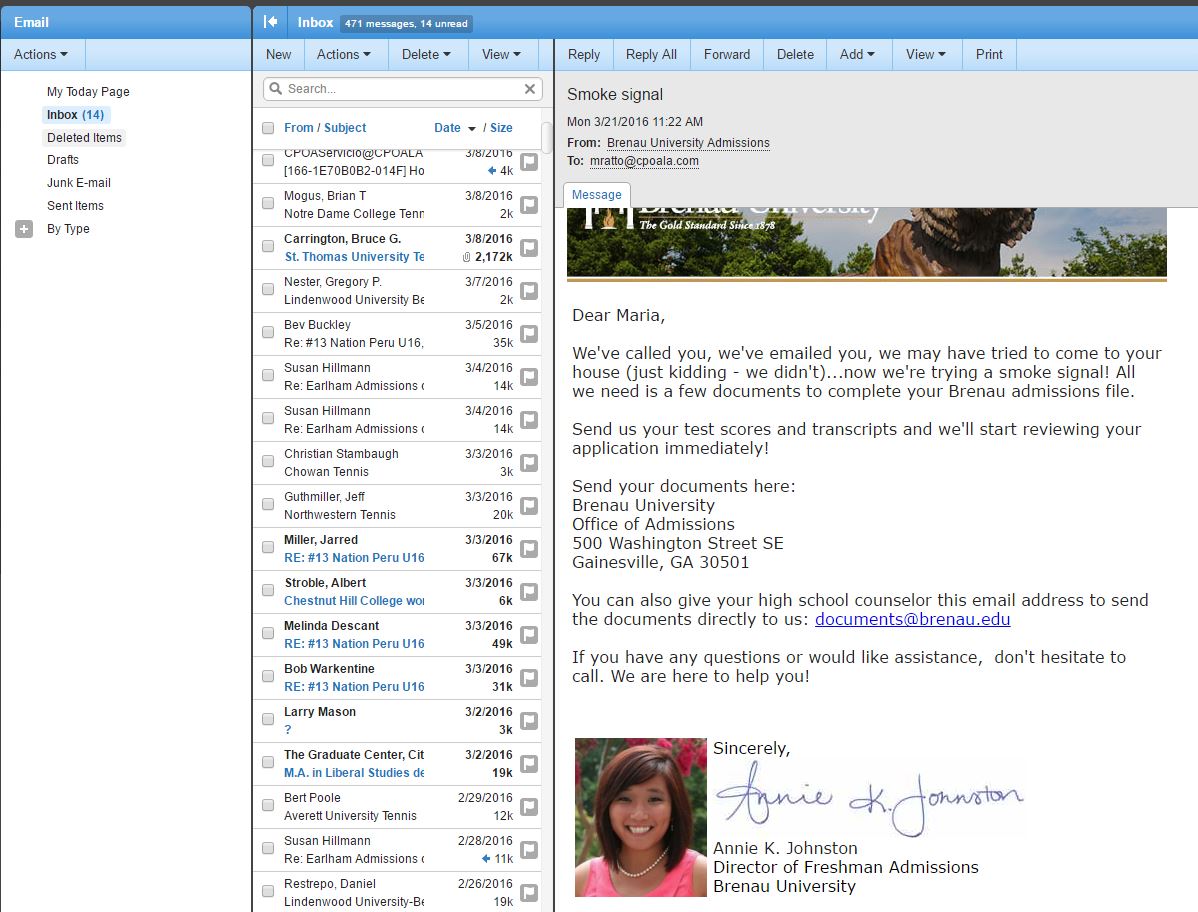Open the Junk E-mail folder
This screenshot has height=912, width=1198.
[79, 183]
